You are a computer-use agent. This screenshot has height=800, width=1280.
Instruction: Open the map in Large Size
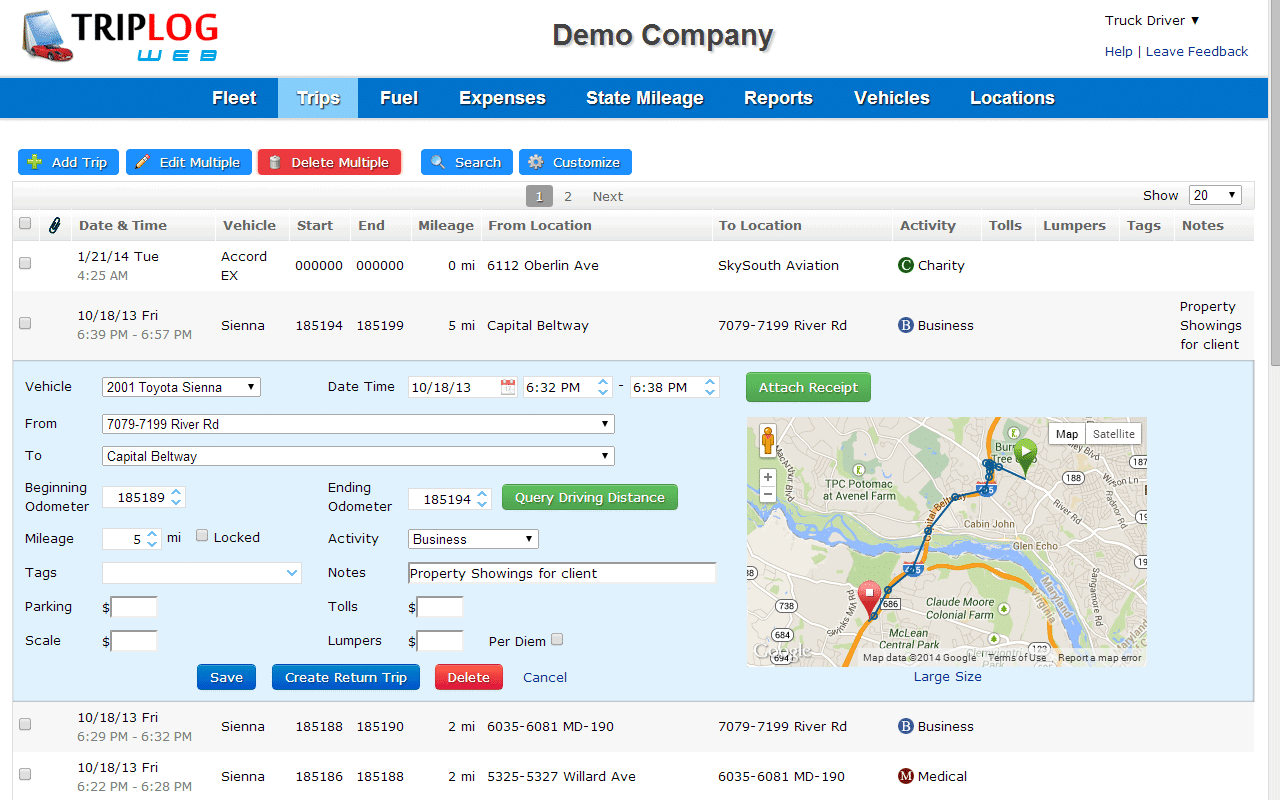coord(946,676)
